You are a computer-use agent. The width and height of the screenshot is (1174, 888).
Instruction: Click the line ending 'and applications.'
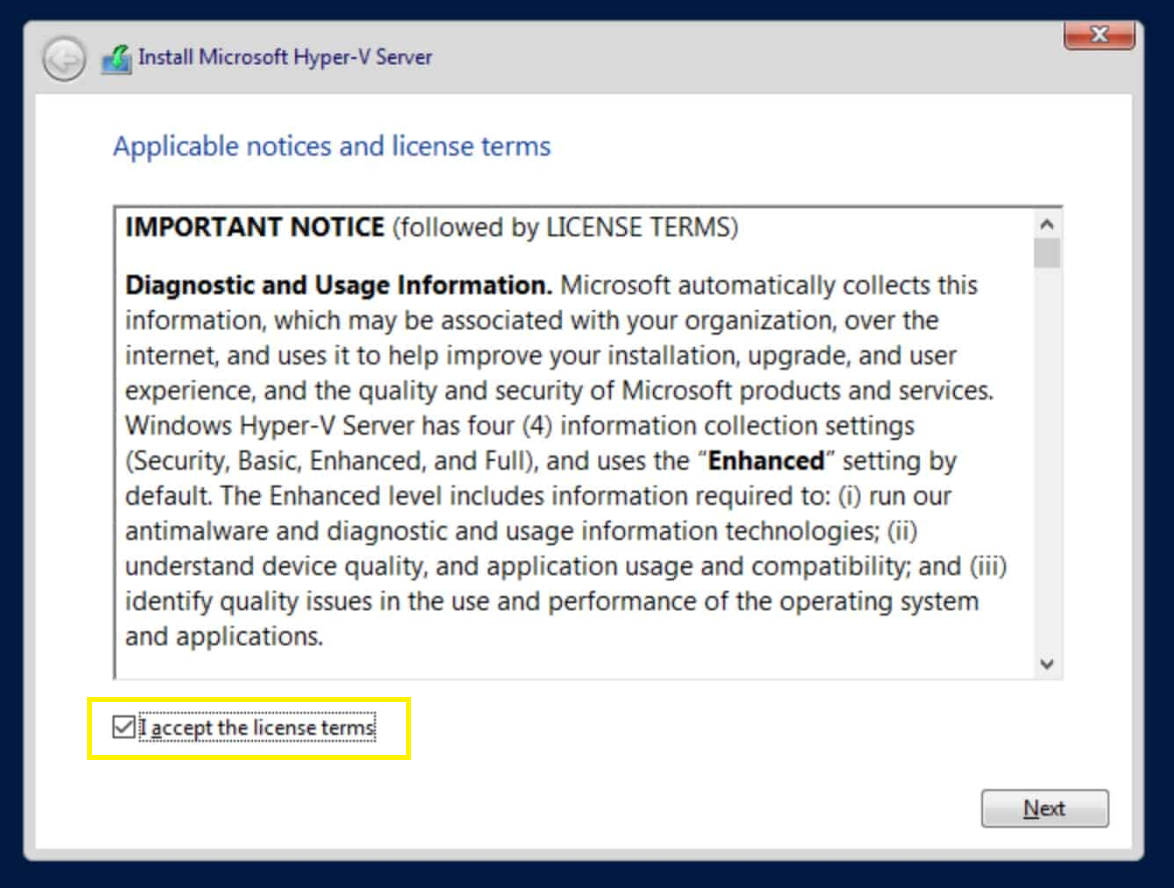(x=224, y=636)
